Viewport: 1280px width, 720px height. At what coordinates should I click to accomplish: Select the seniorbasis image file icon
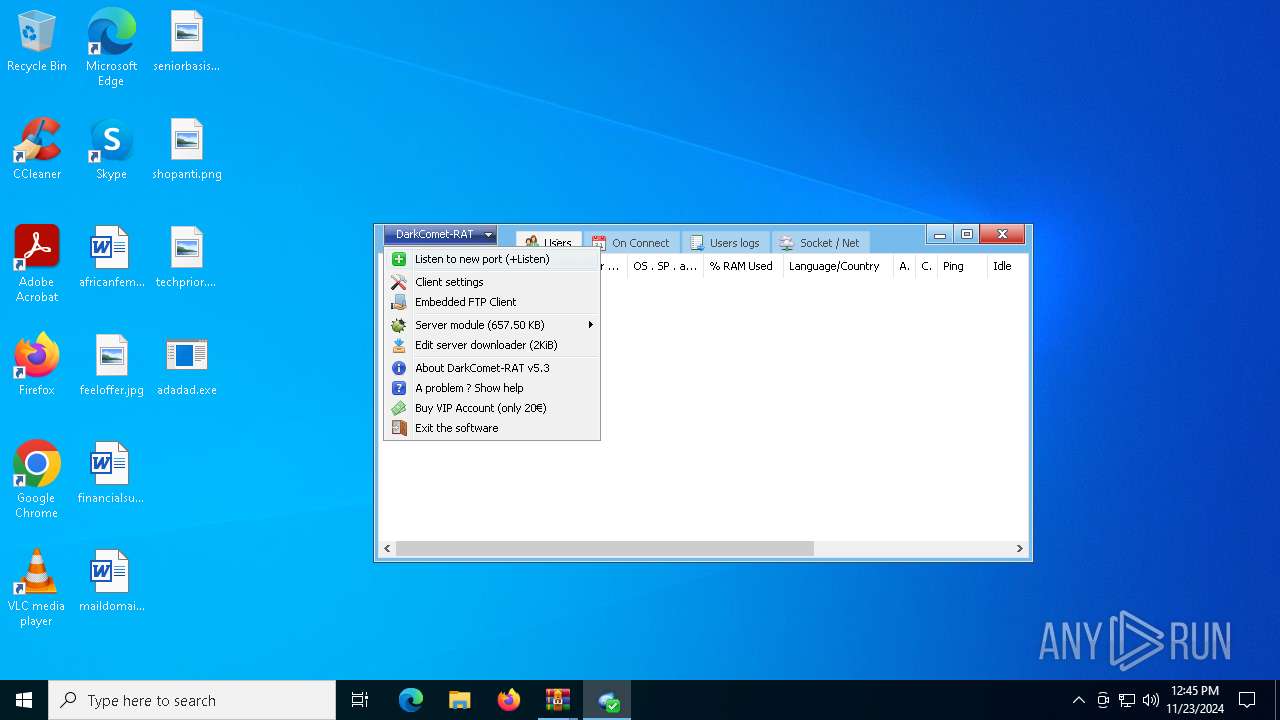(x=187, y=41)
